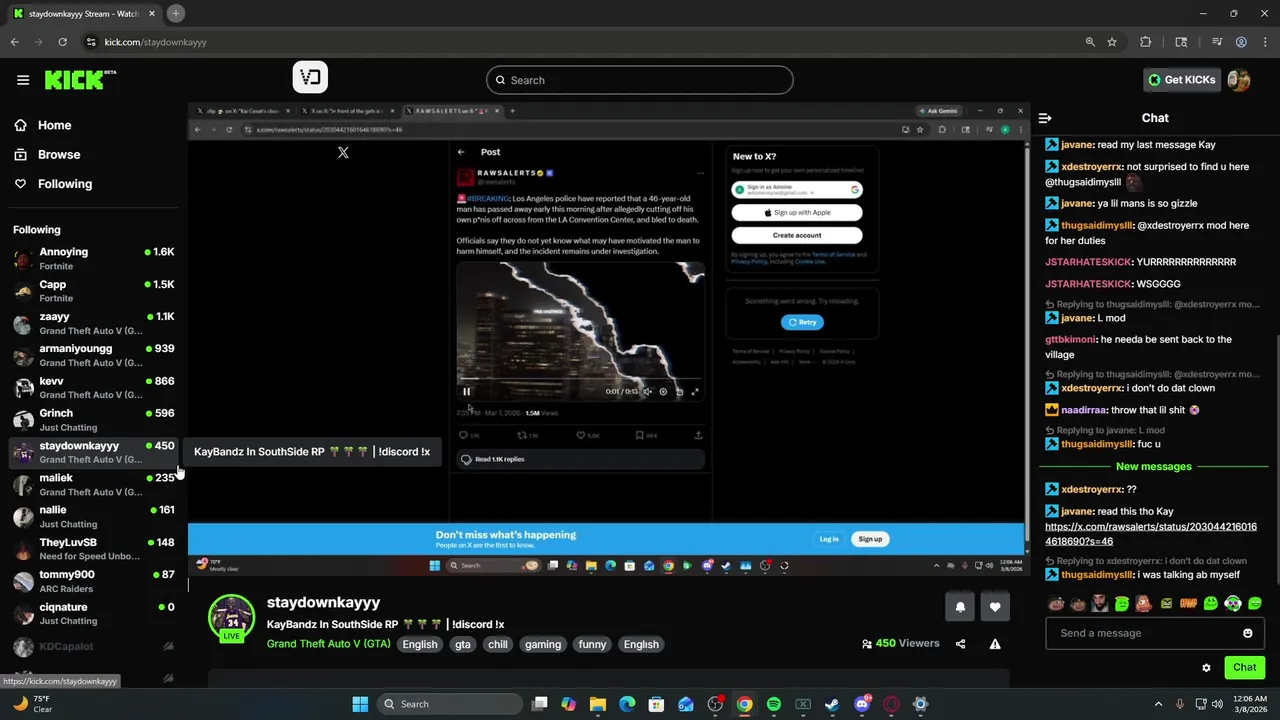Image resolution: width=1280 pixels, height=720 pixels.
Task: Open weather widget showing 75°F
Action: [x=32, y=704]
